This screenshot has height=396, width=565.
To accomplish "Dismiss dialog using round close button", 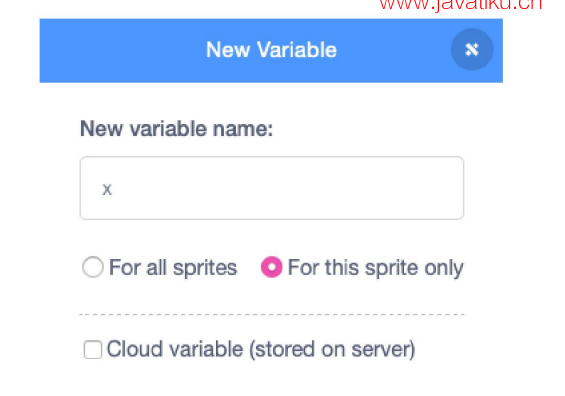I will pyautogui.click(x=472, y=49).
